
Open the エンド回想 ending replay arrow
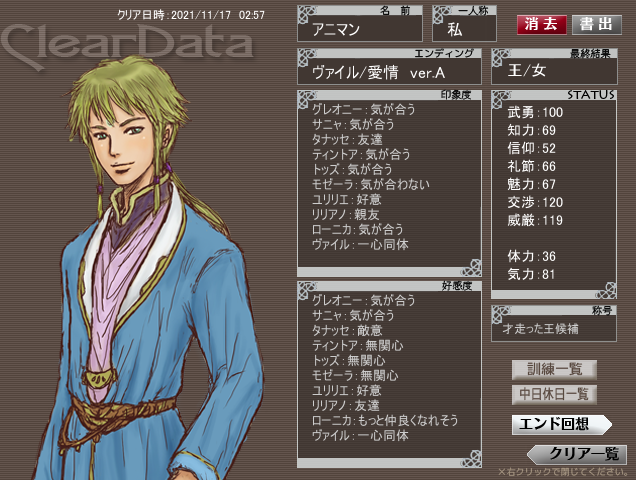[561, 424]
